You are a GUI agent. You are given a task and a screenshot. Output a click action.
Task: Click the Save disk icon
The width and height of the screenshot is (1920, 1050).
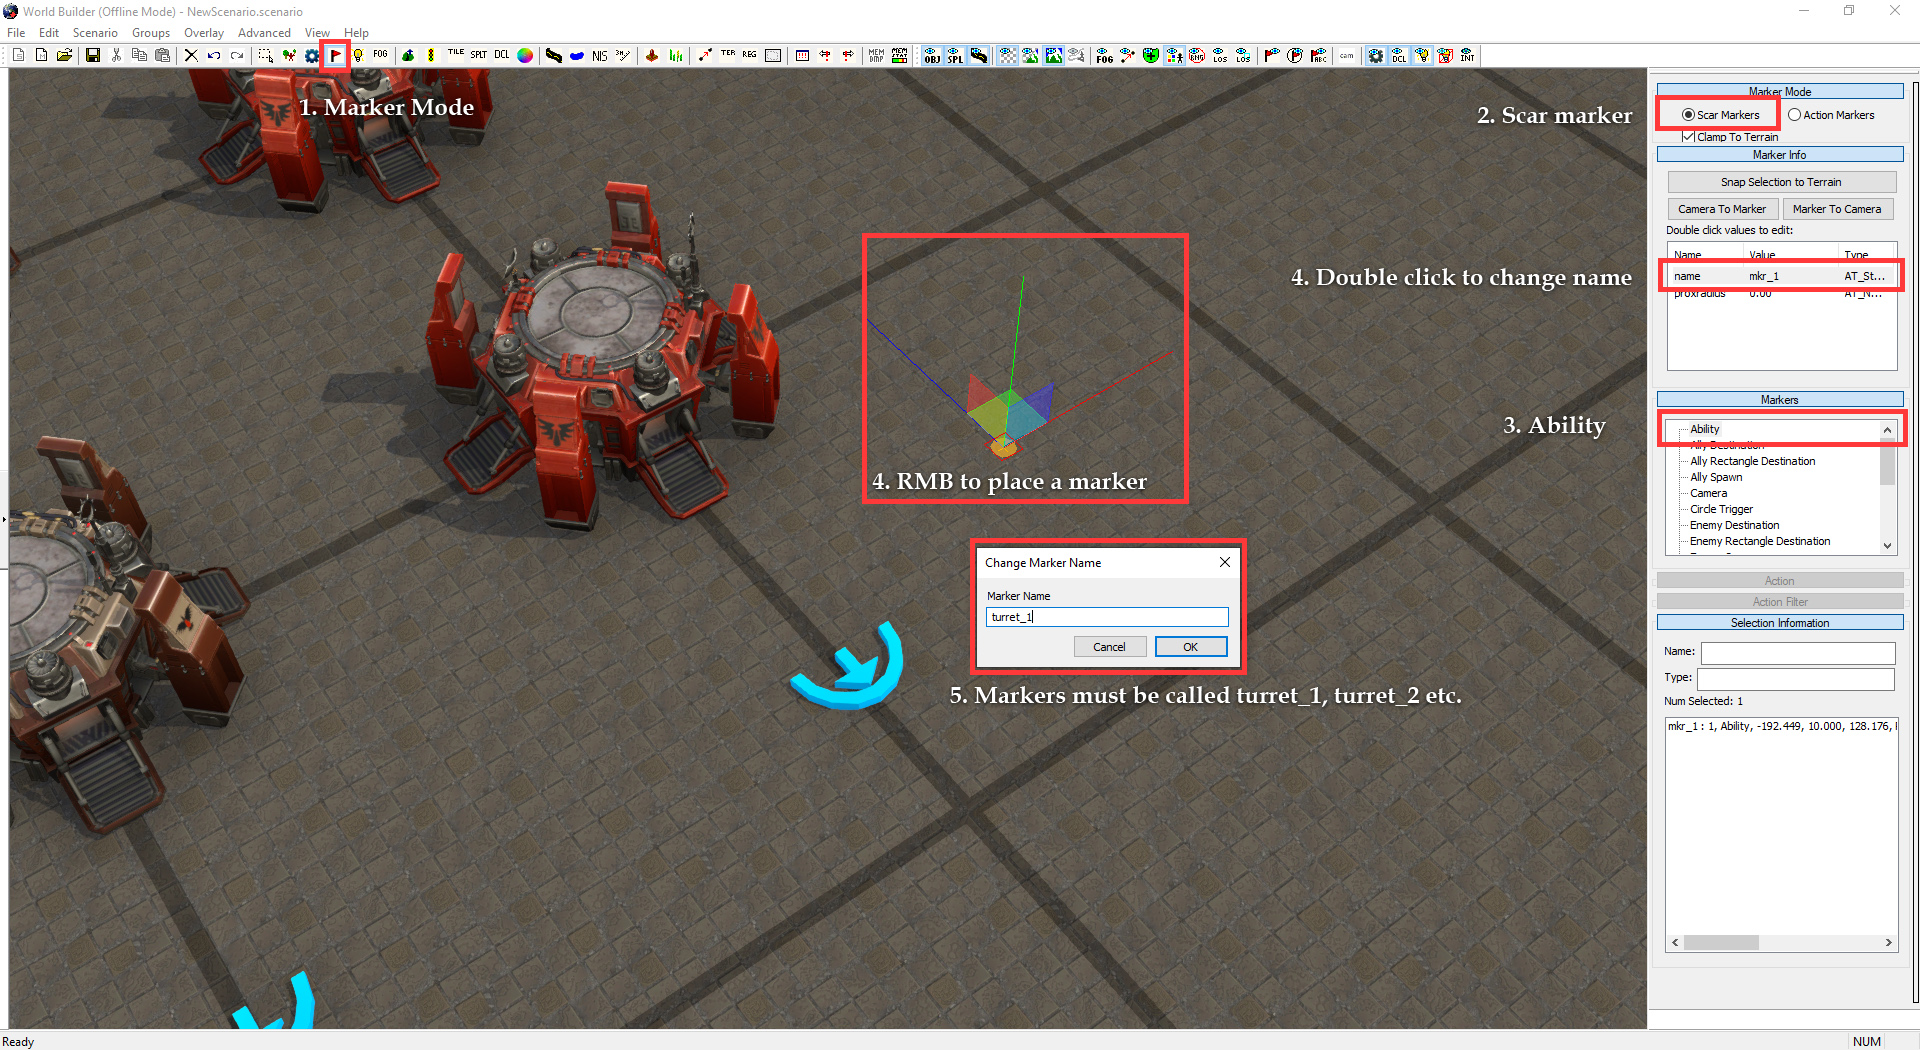point(93,56)
